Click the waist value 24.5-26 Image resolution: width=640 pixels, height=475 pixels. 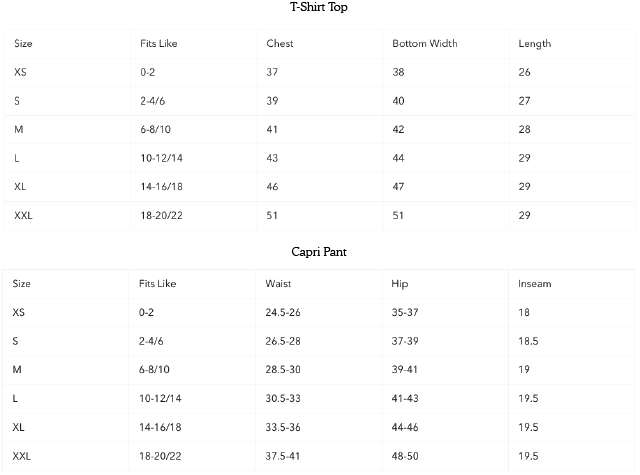pyautogui.click(x=284, y=313)
